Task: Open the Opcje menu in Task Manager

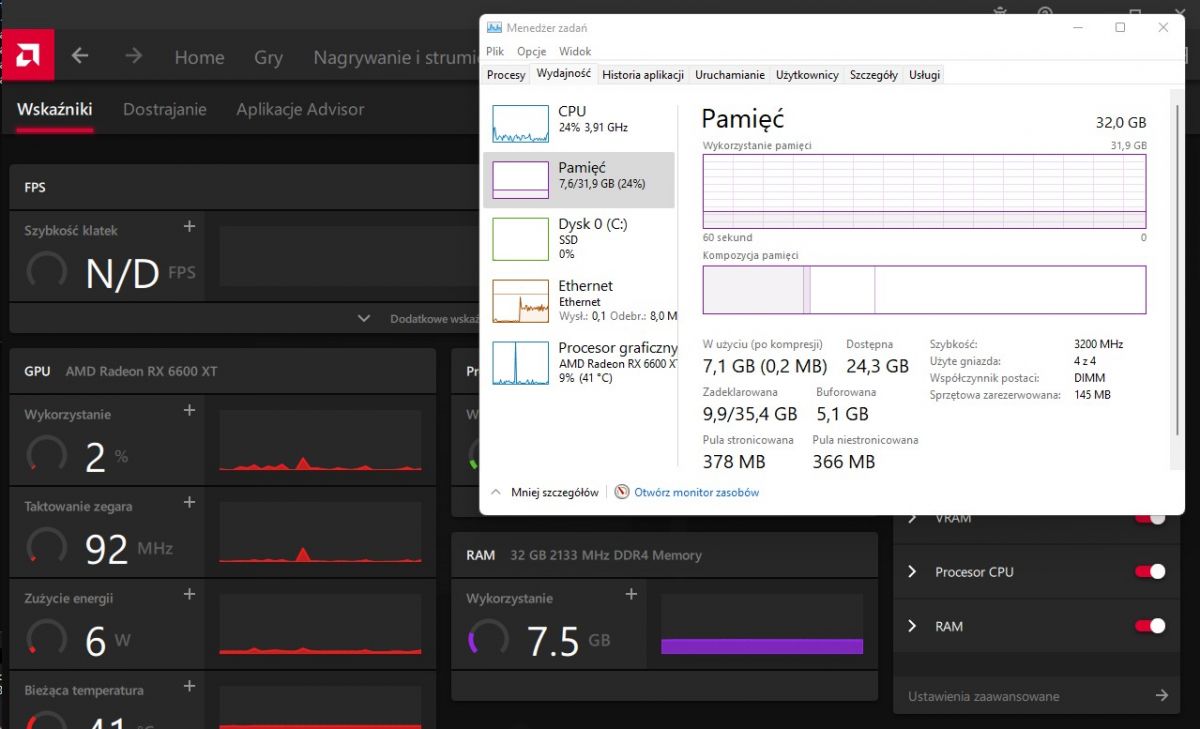Action: (531, 51)
